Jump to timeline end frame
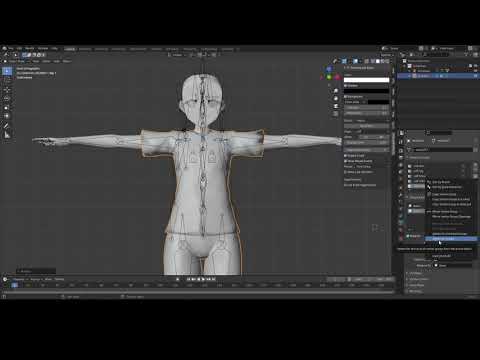 pyautogui.click(x=214, y=279)
